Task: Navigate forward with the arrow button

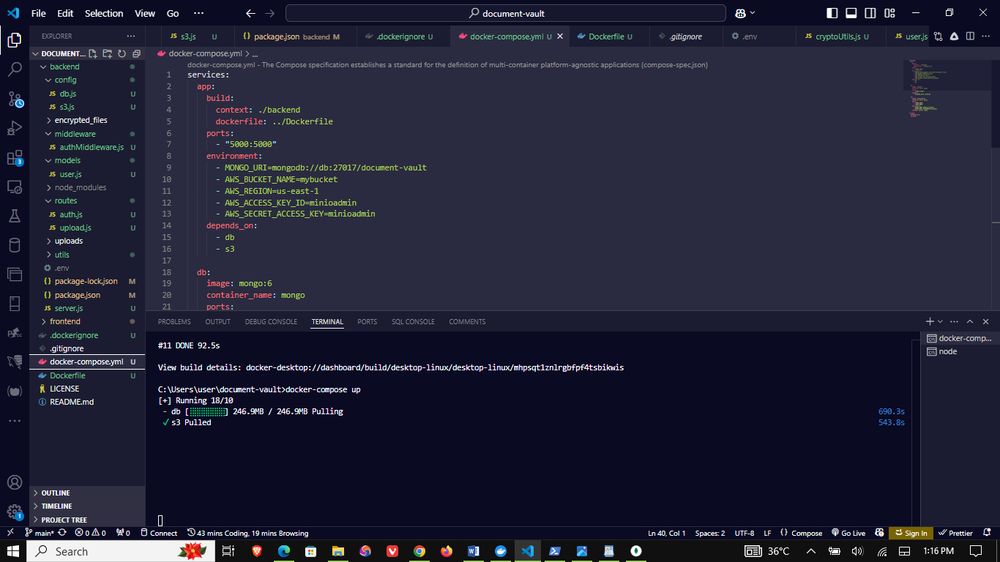Action: (x=270, y=13)
